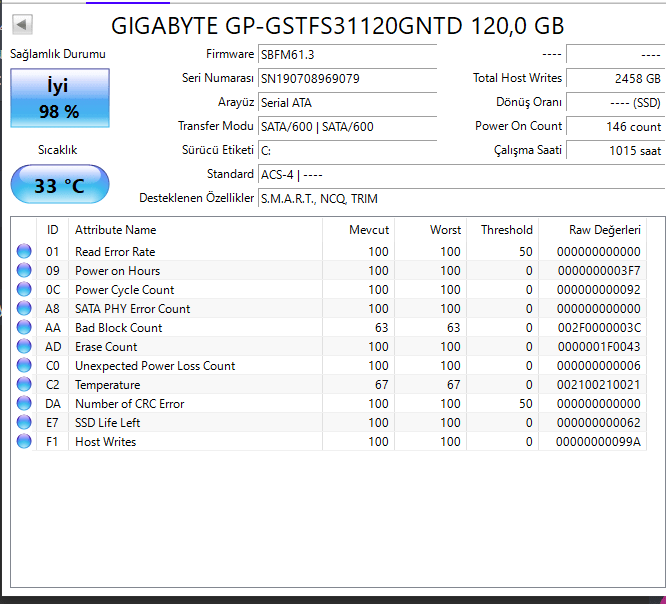Screen dimensions: 666x604
Task: Click Total Host Writes value 2458 GB
Action: pos(615,79)
